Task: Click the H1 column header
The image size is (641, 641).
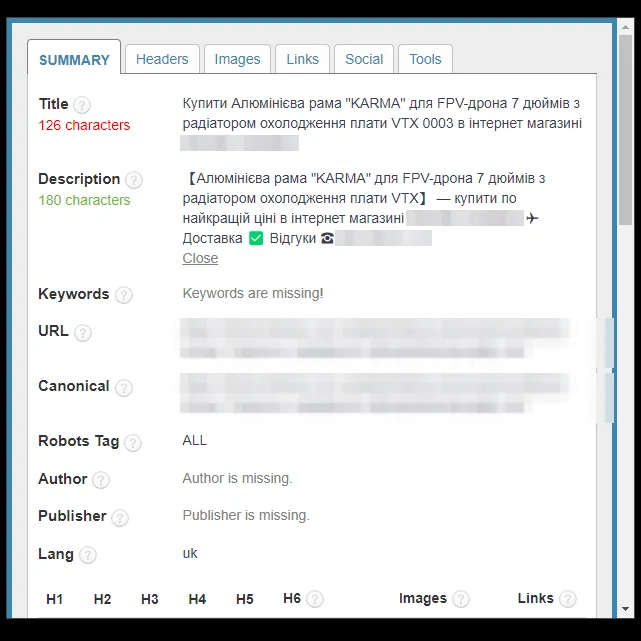Action: pyautogui.click(x=54, y=599)
